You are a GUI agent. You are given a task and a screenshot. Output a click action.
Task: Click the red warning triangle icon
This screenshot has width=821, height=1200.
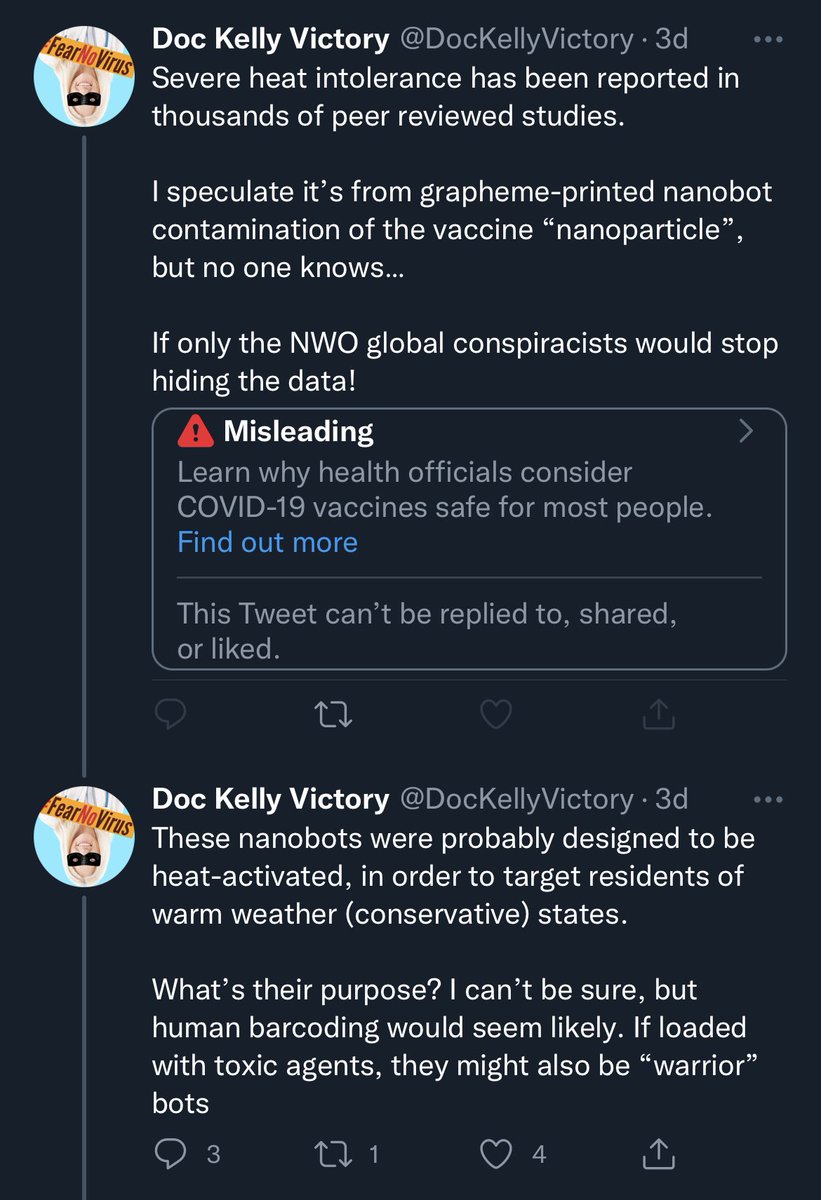(x=196, y=432)
